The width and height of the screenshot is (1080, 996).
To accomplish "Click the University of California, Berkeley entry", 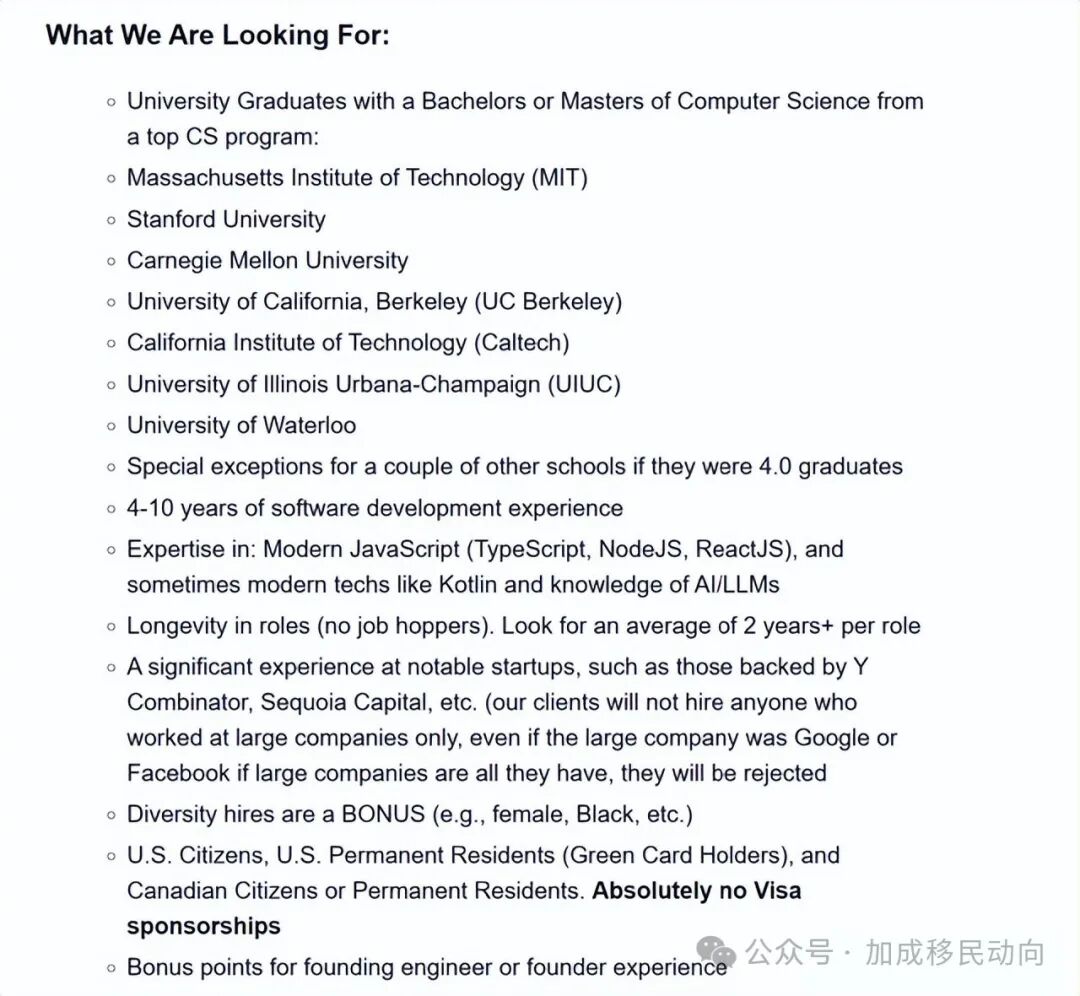I will coord(374,302).
